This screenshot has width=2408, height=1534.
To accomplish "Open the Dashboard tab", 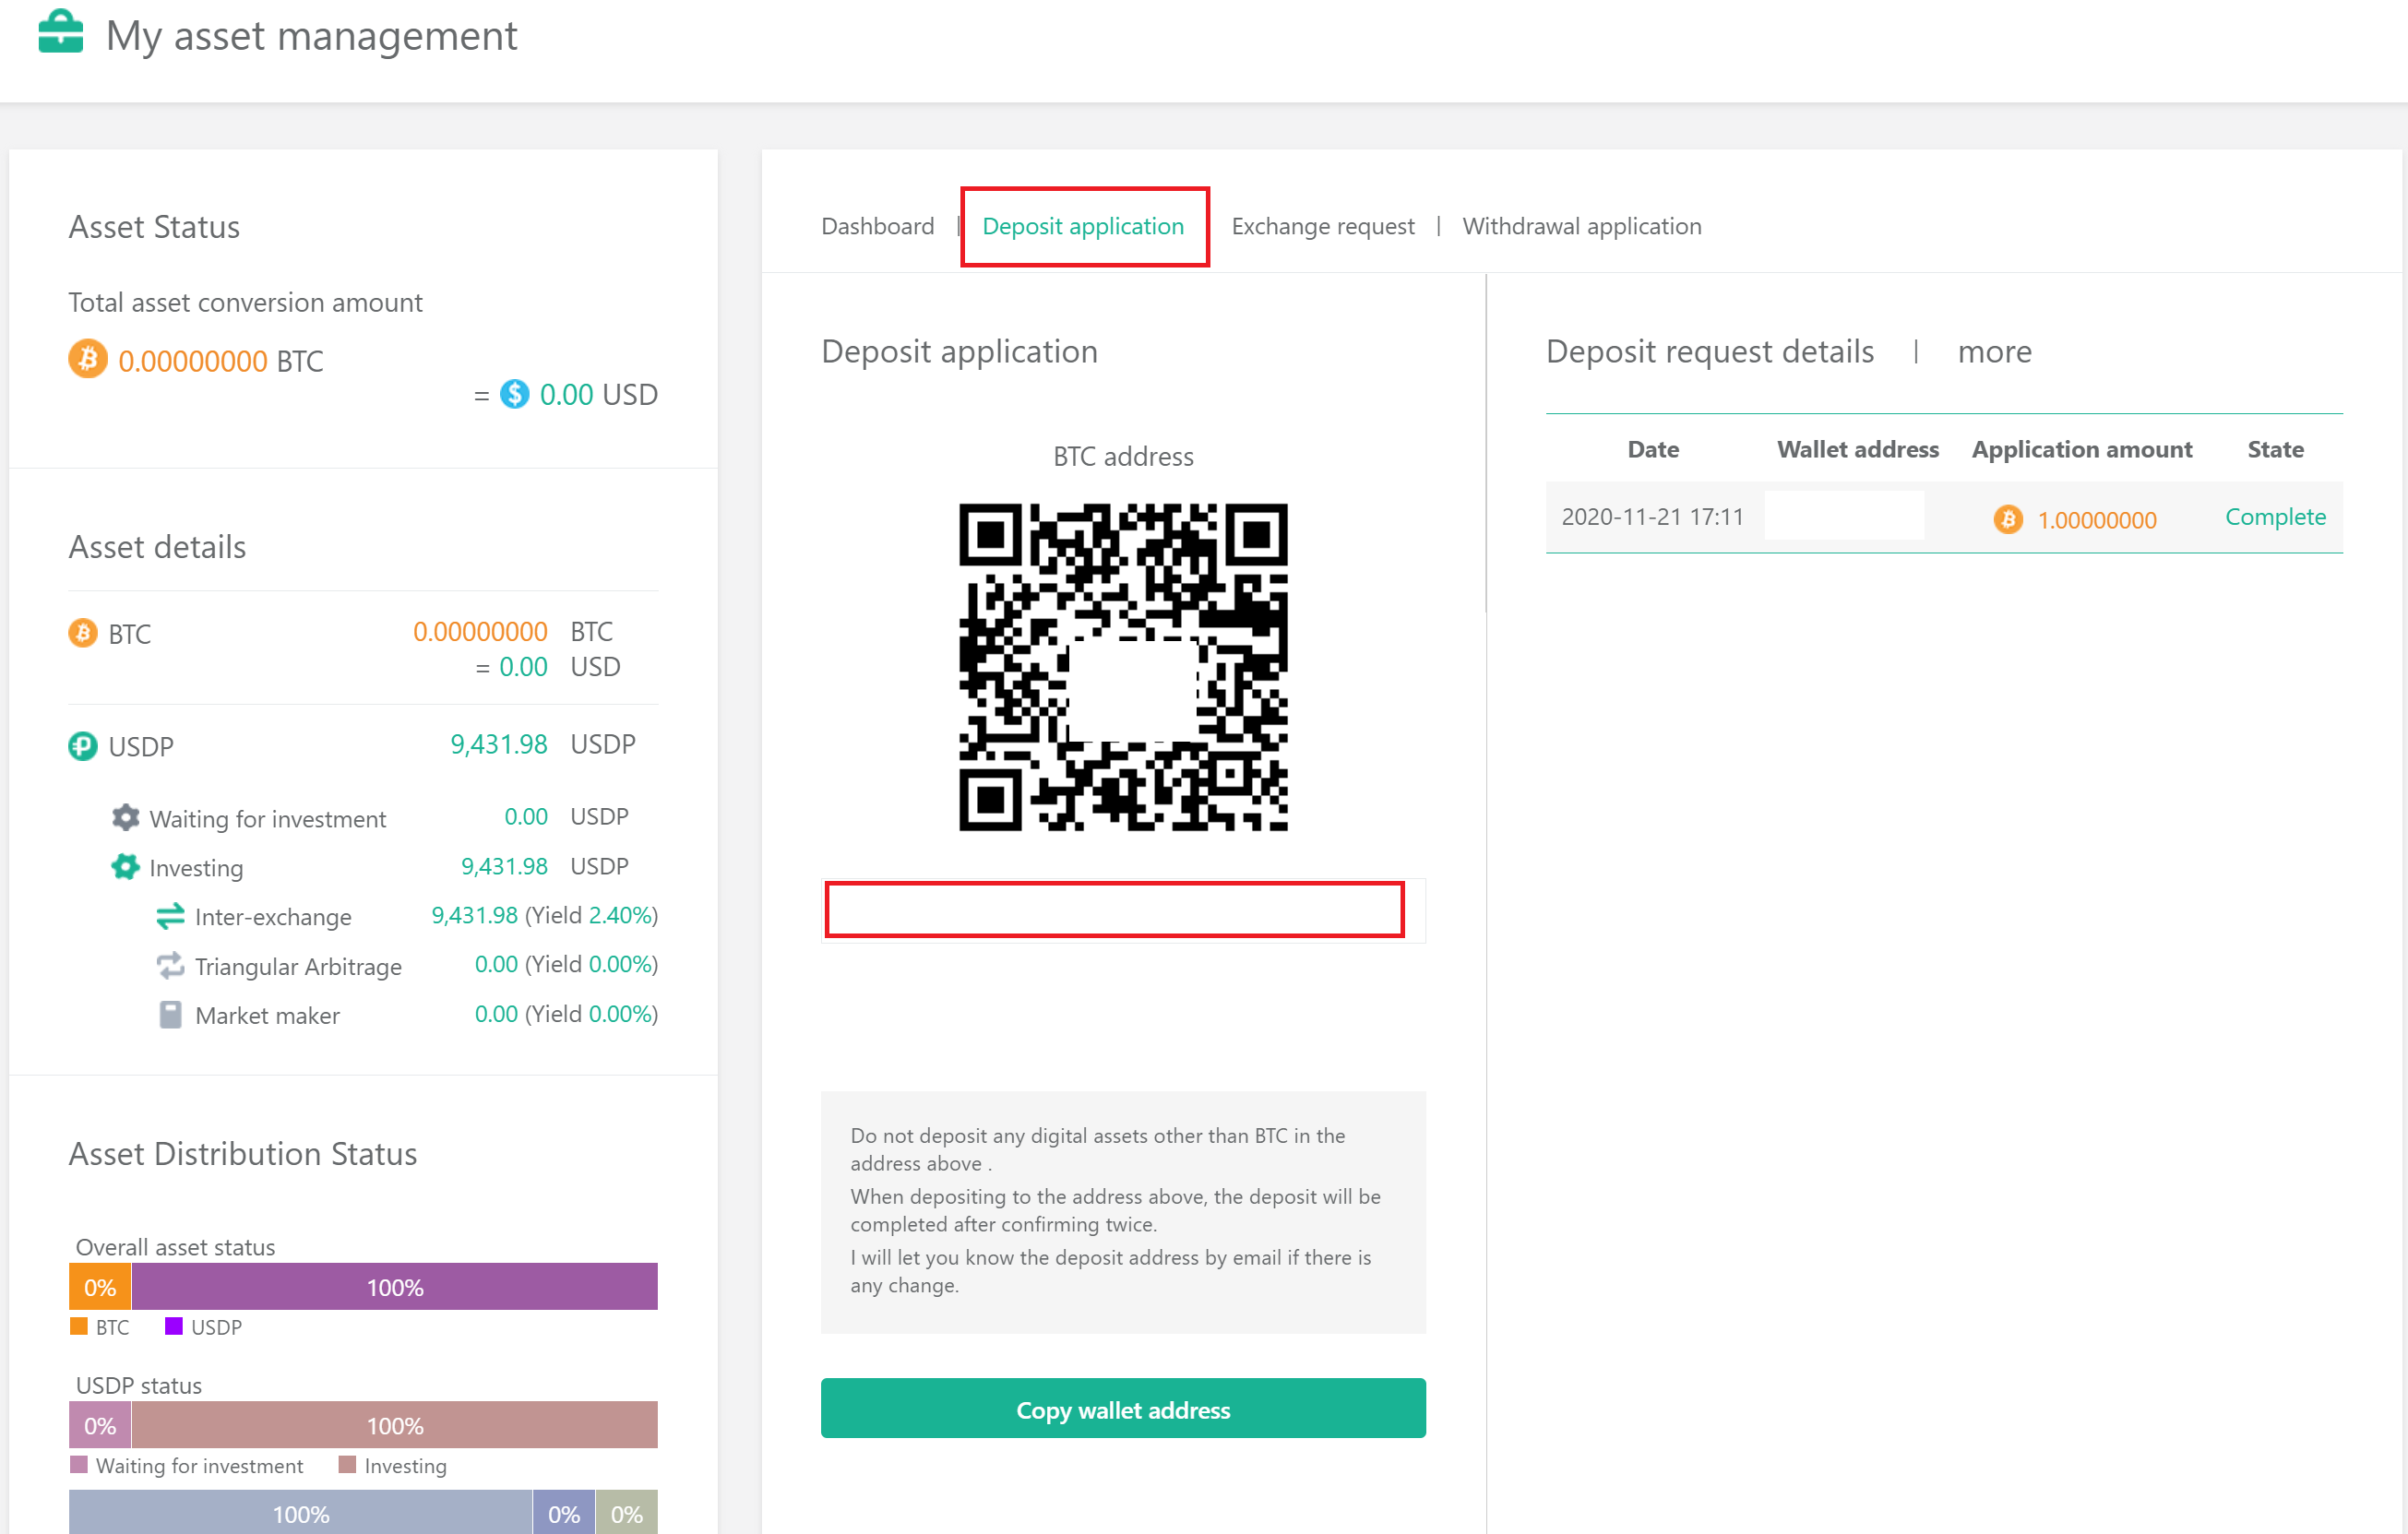I will point(877,226).
